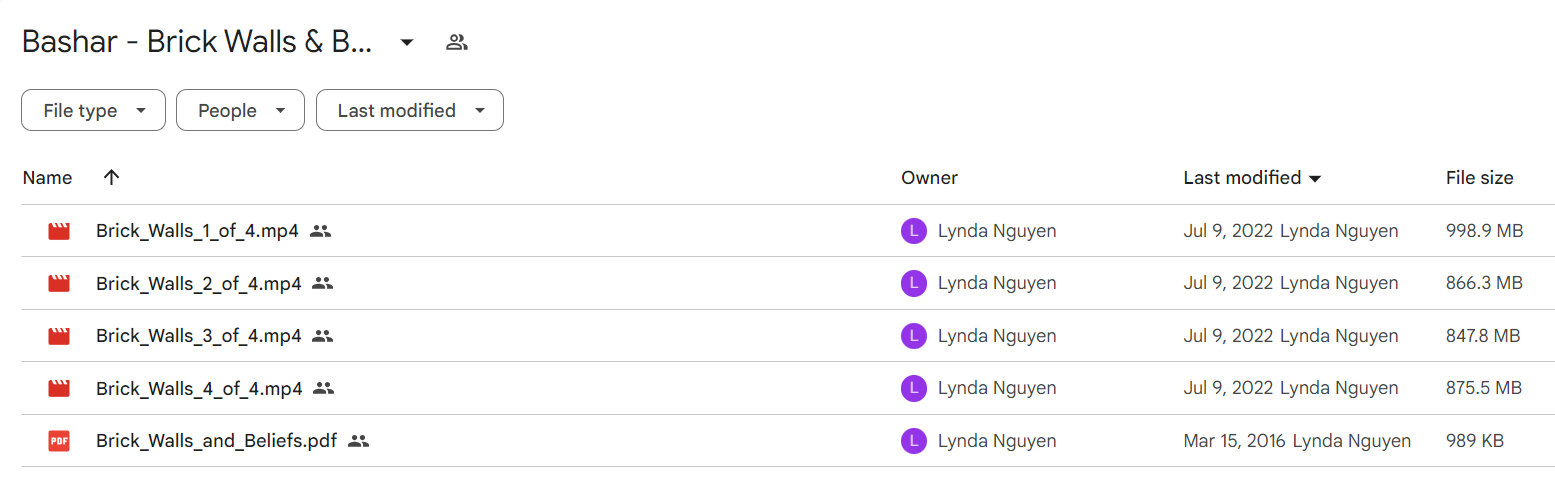Expand the folder title dropdown arrow
This screenshot has height=501, width=1555.
pyautogui.click(x=407, y=42)
